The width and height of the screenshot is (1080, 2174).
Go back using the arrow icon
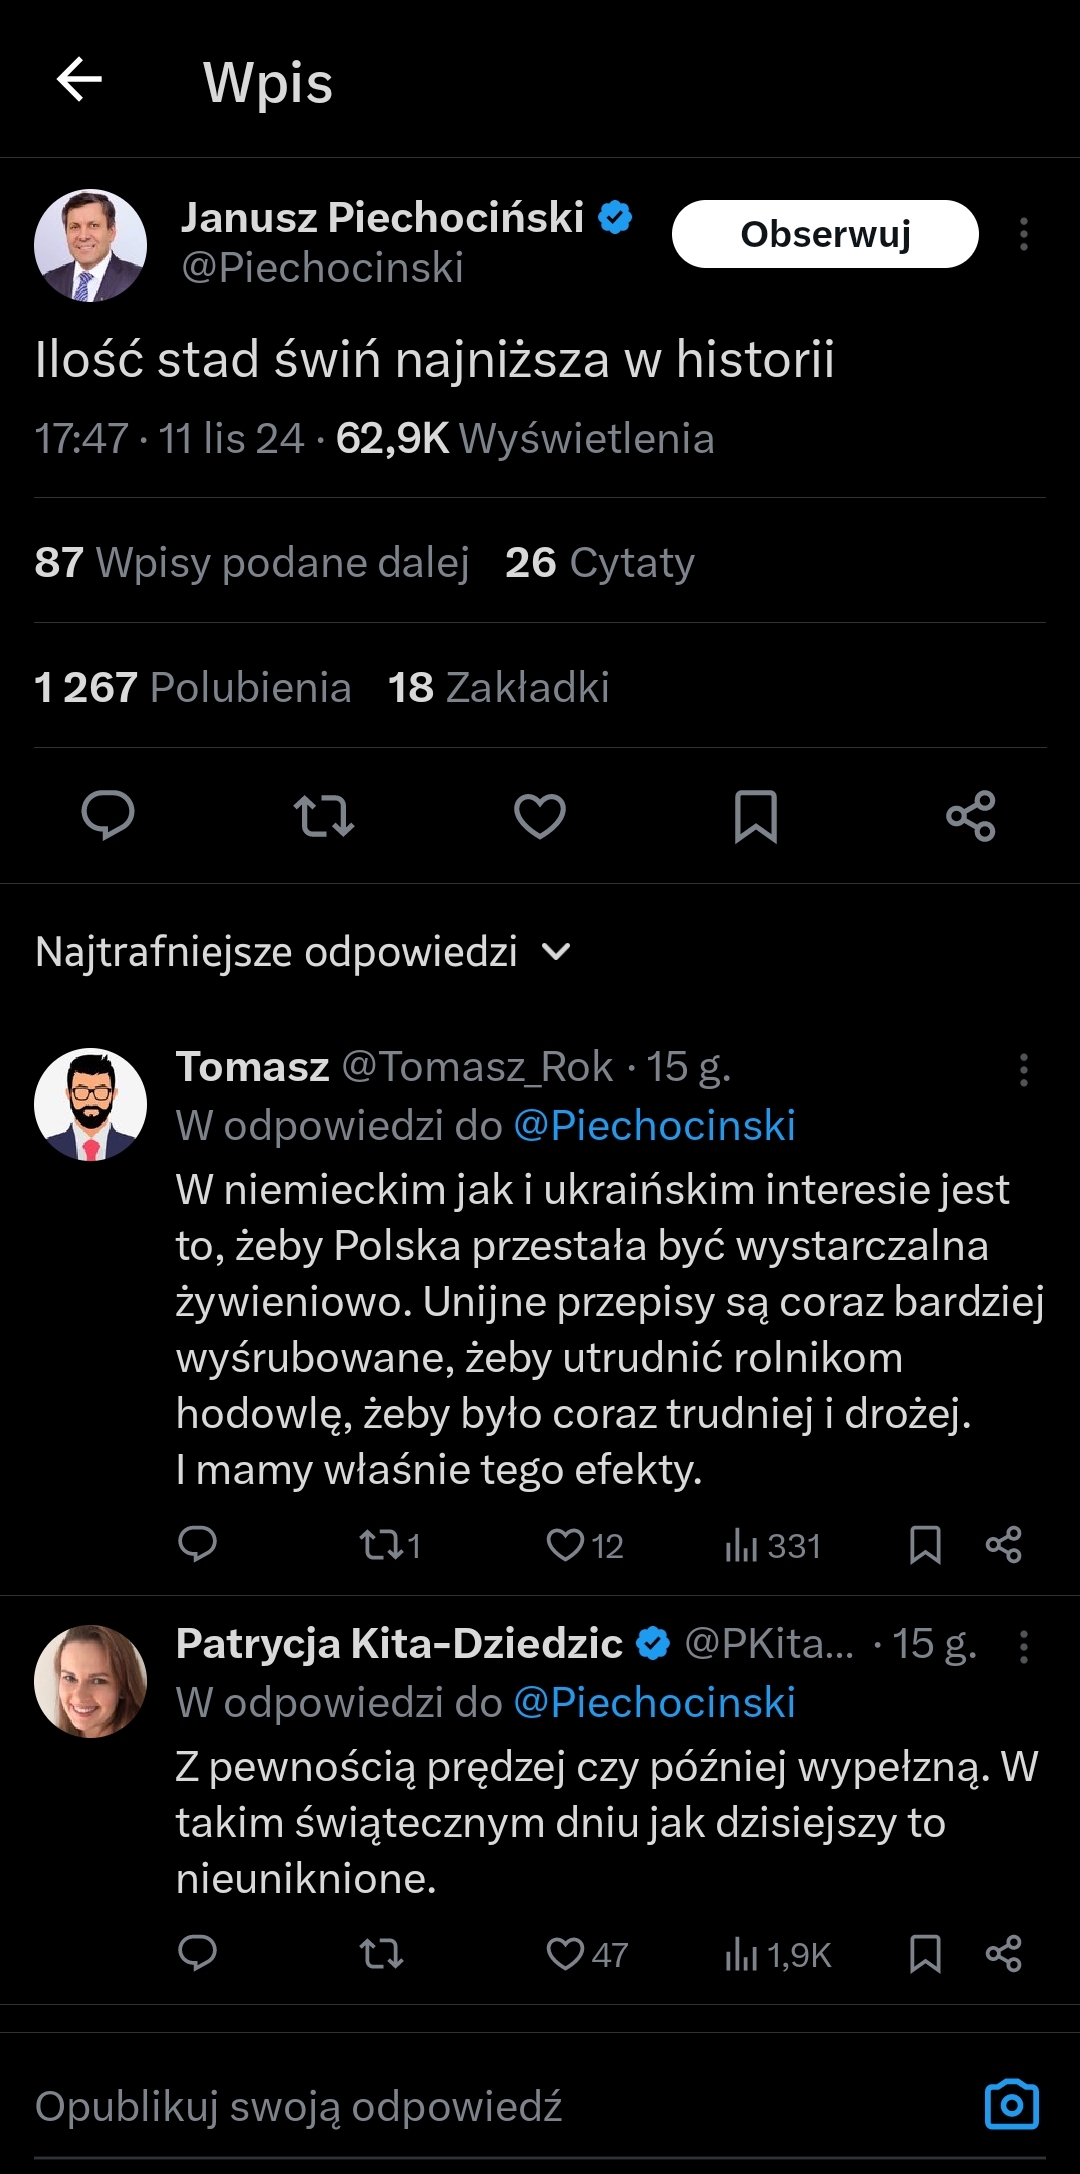(80, 80)
